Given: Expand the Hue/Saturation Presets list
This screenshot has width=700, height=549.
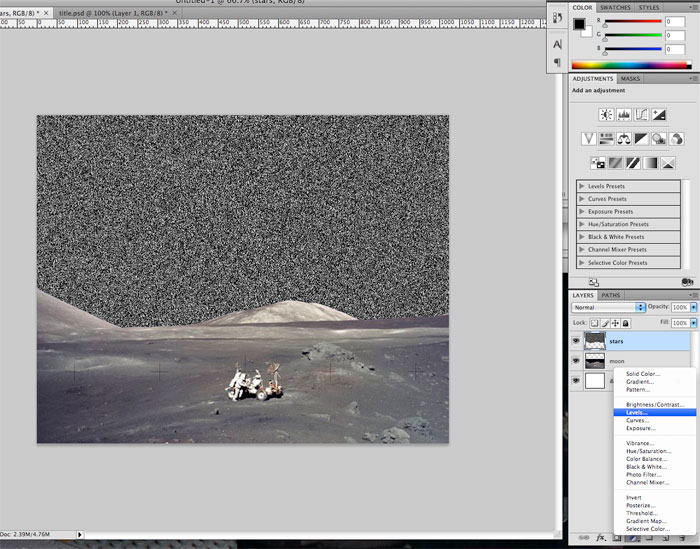Looking at the screenshot, I should [582, 224].
